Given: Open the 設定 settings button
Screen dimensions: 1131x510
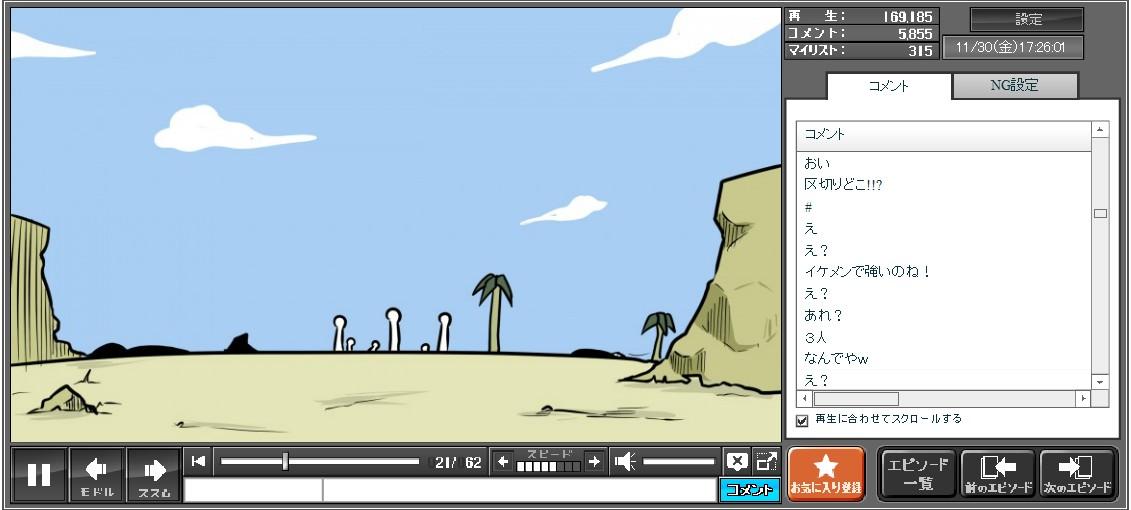Looking at the screenshot, I should (1027, 20).
